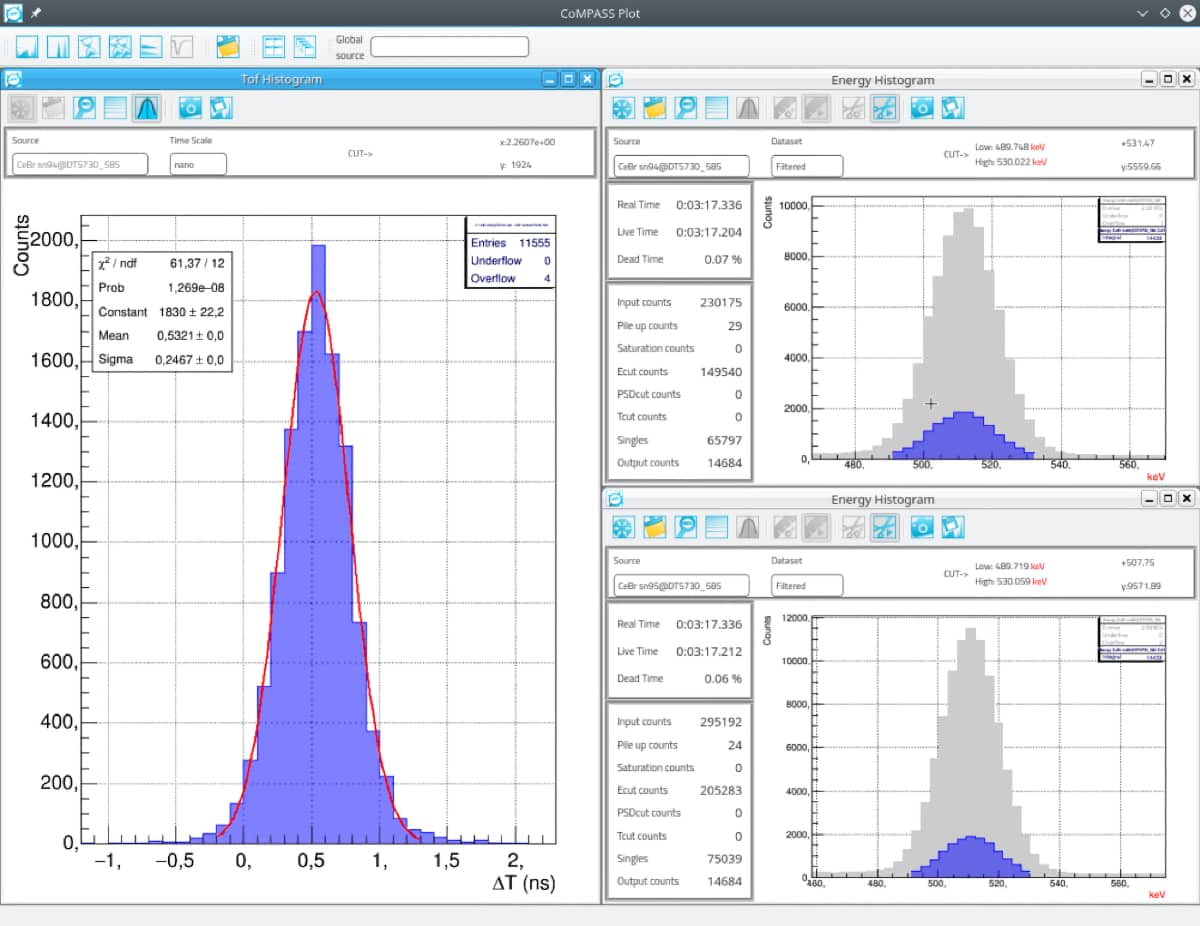
Task: Click the Tof Histogram window menu icon
Action: pyautogui.click(x=13, y=79)
